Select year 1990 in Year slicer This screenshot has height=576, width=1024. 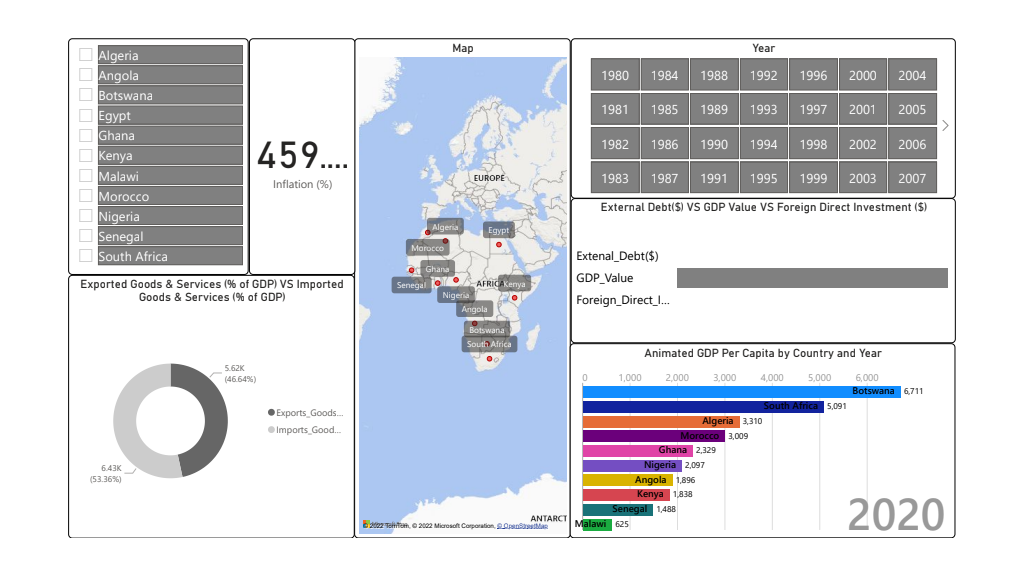point(714,144)
